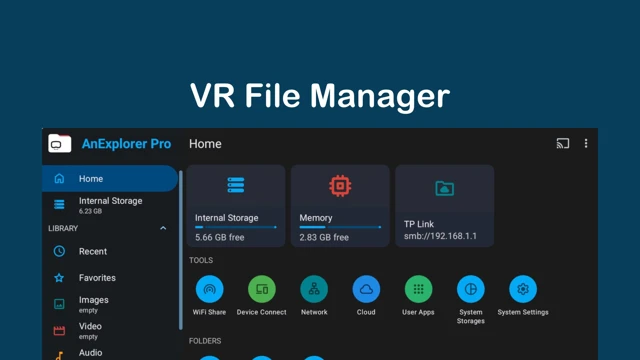
Task: Click the AnExplorer Pro app logo
Action: 60,143
